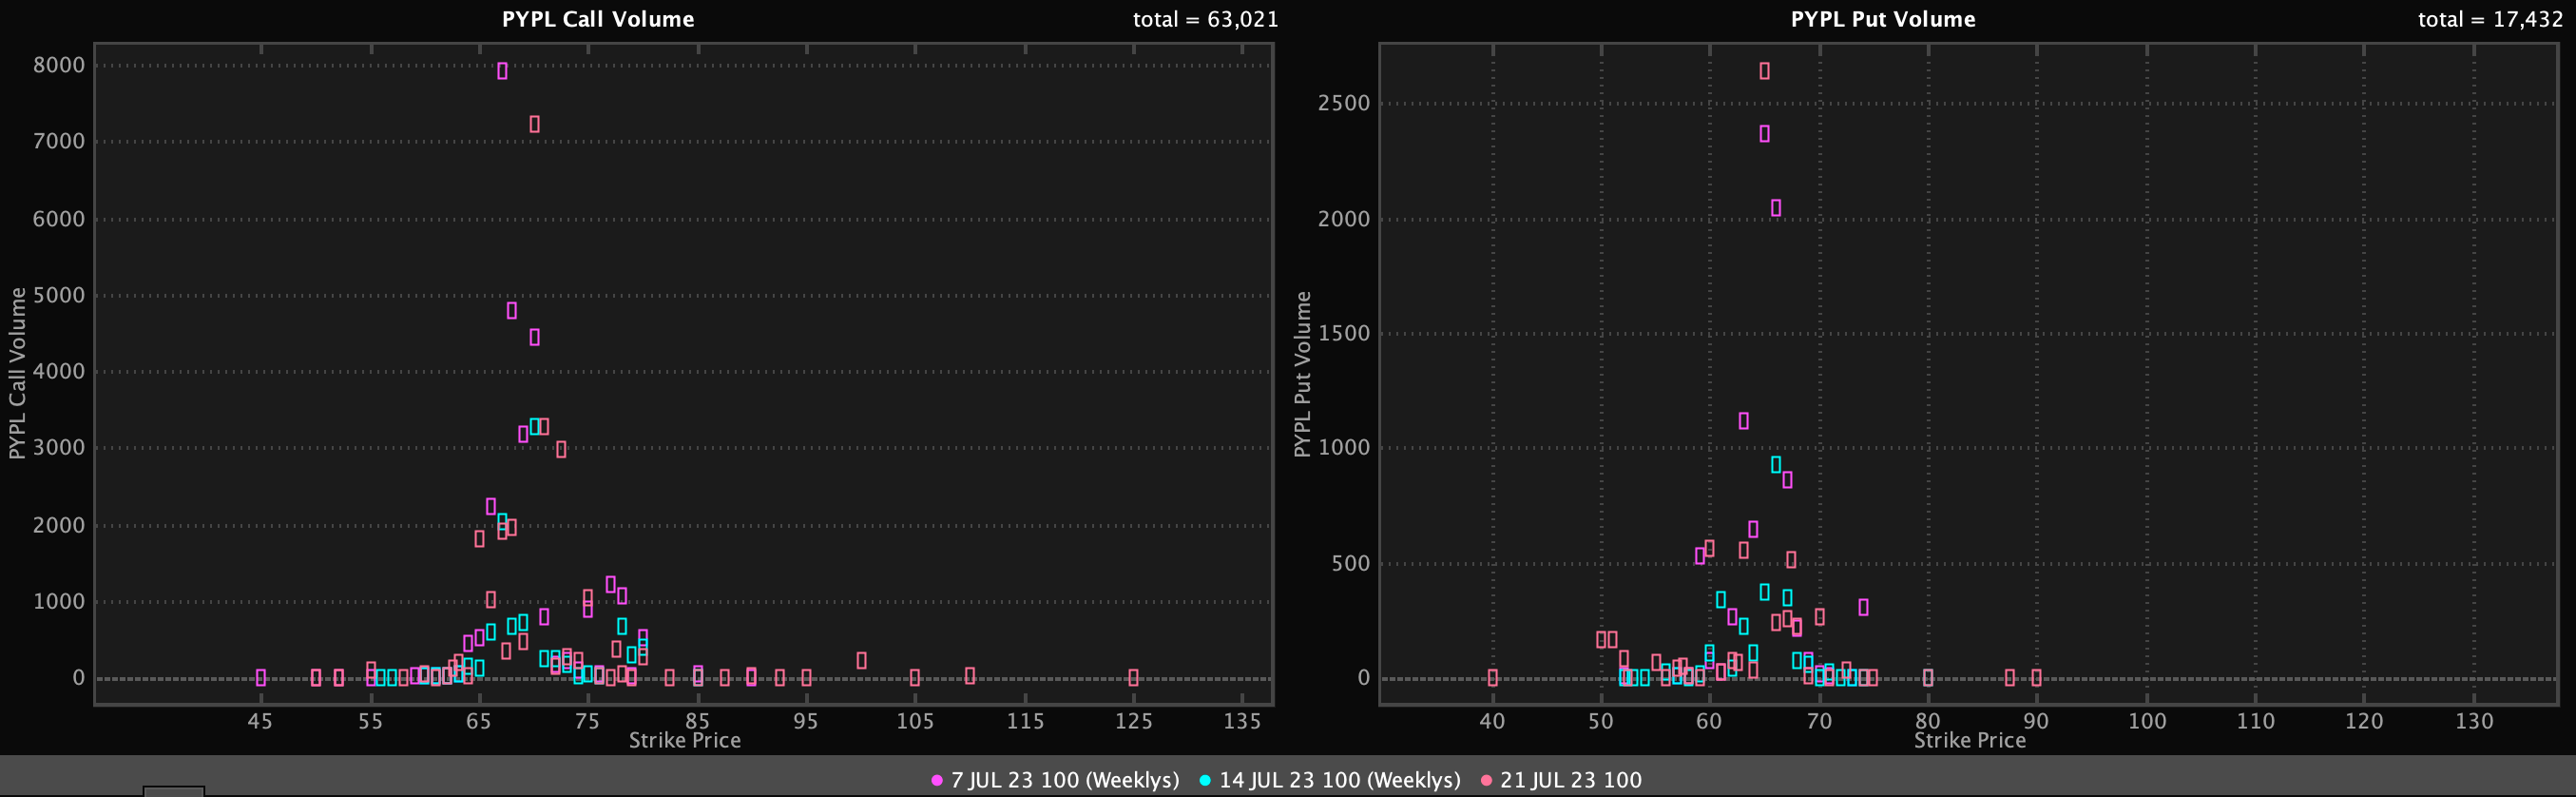Click the 'PYPL Put Volume' chart title
This screenshot has height=797, width=2576.
pyautogui.click(x=1883, y=19)
